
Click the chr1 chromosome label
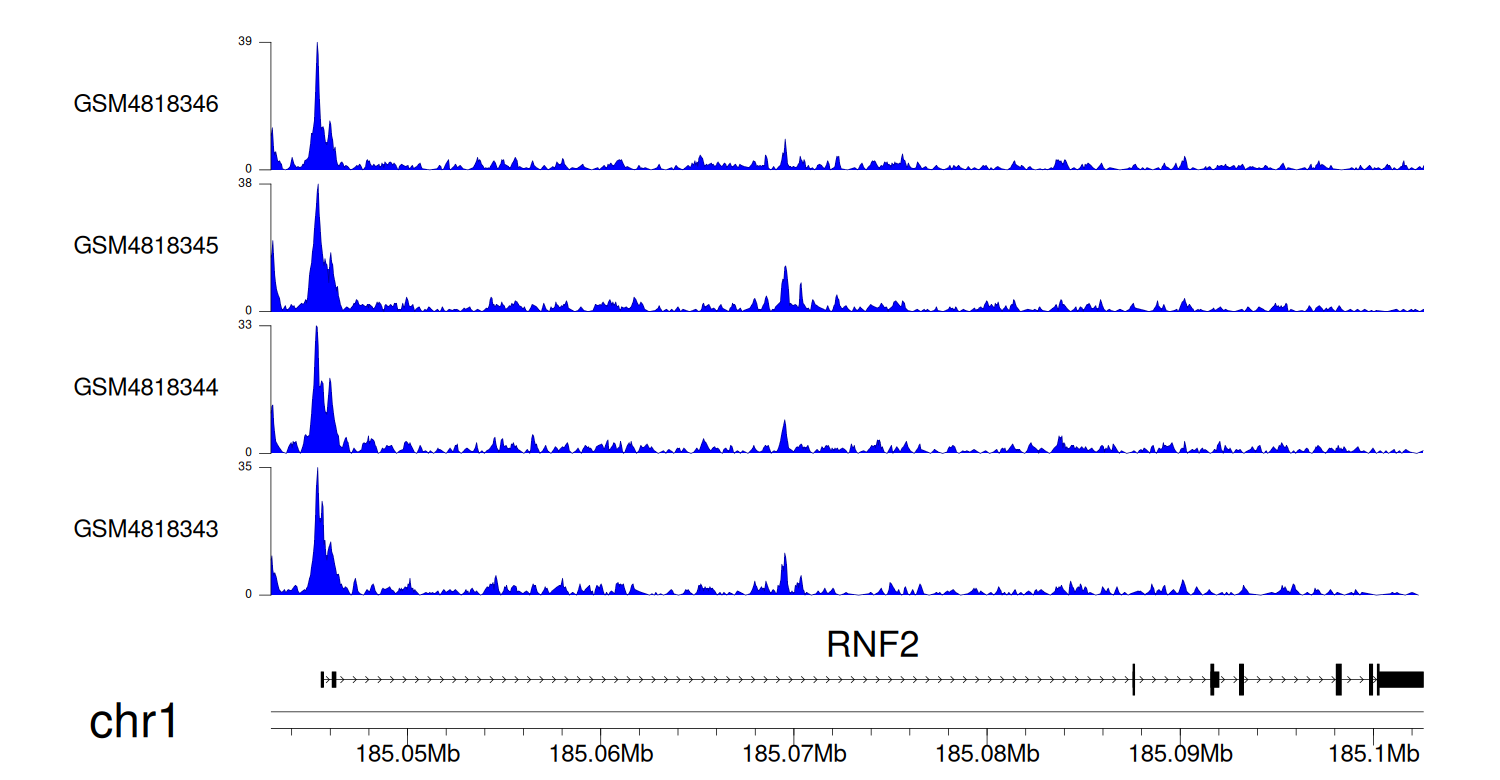[x=134, y=721]
